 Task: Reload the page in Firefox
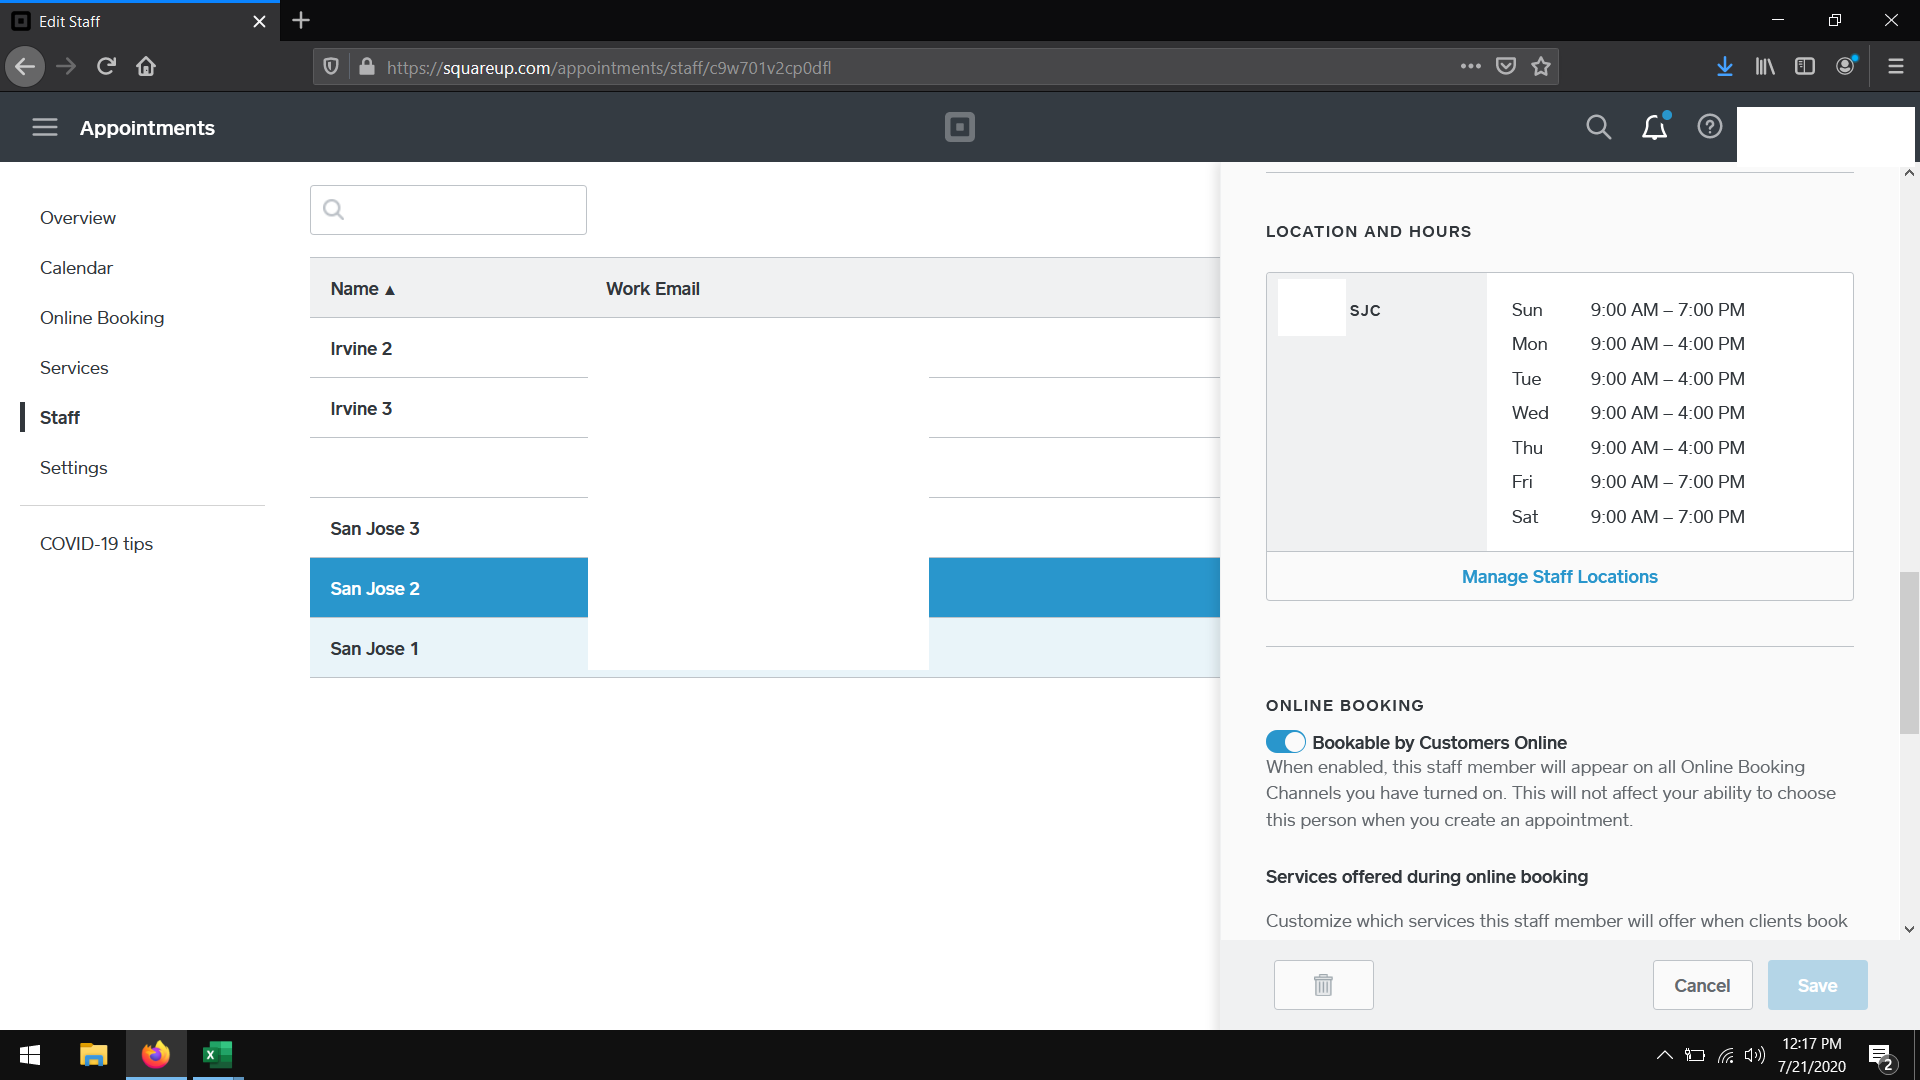(x=106, y=67)
